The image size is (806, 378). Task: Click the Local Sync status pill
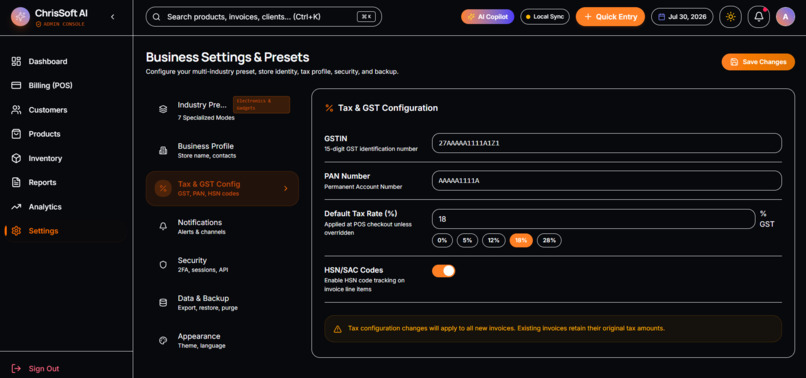[x=545, y=16]
